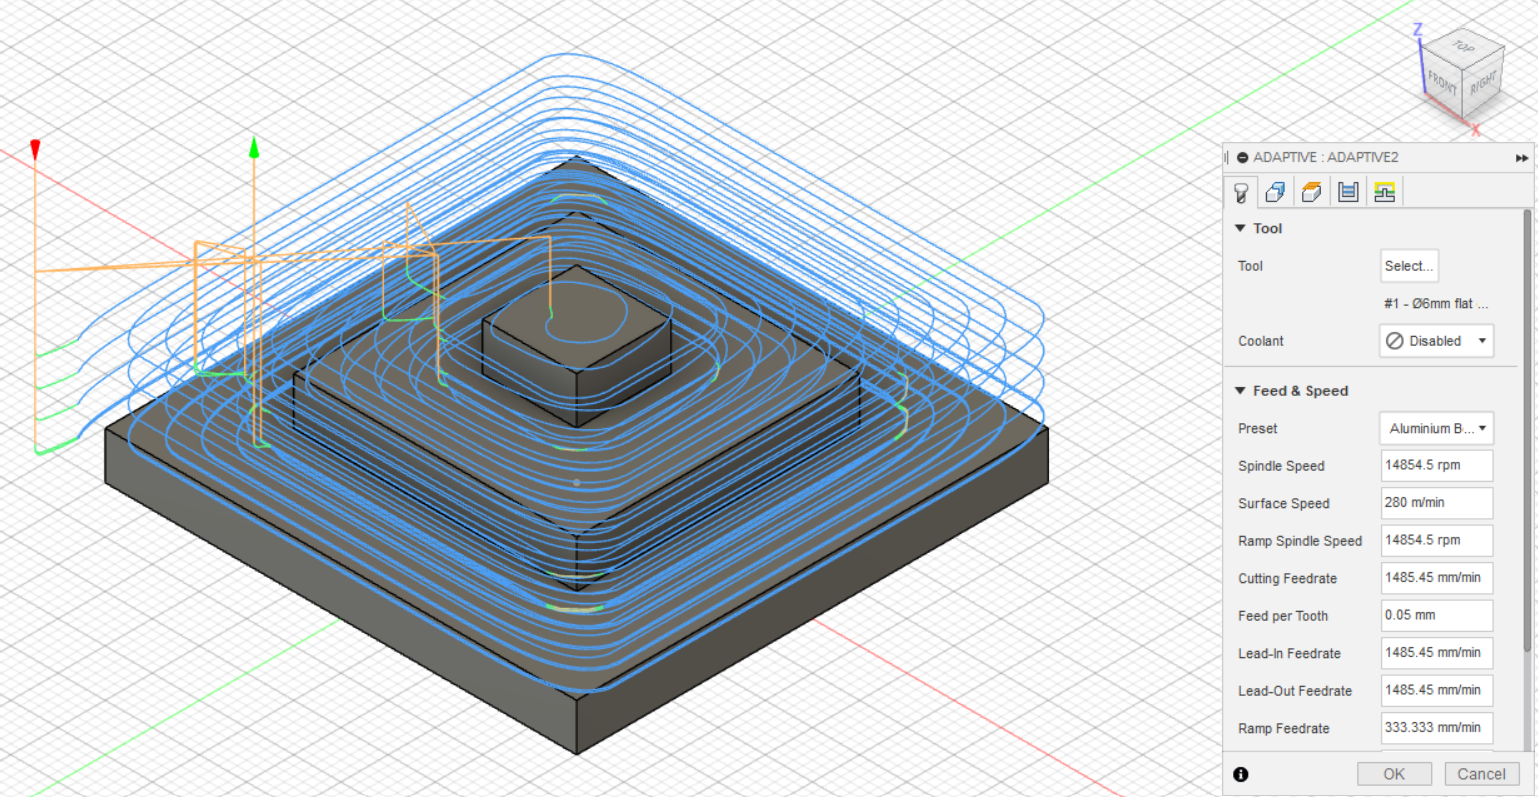1538x797 pixels.
Task: Click the green toolpath end arrow marker
Action: click(254, 148)
